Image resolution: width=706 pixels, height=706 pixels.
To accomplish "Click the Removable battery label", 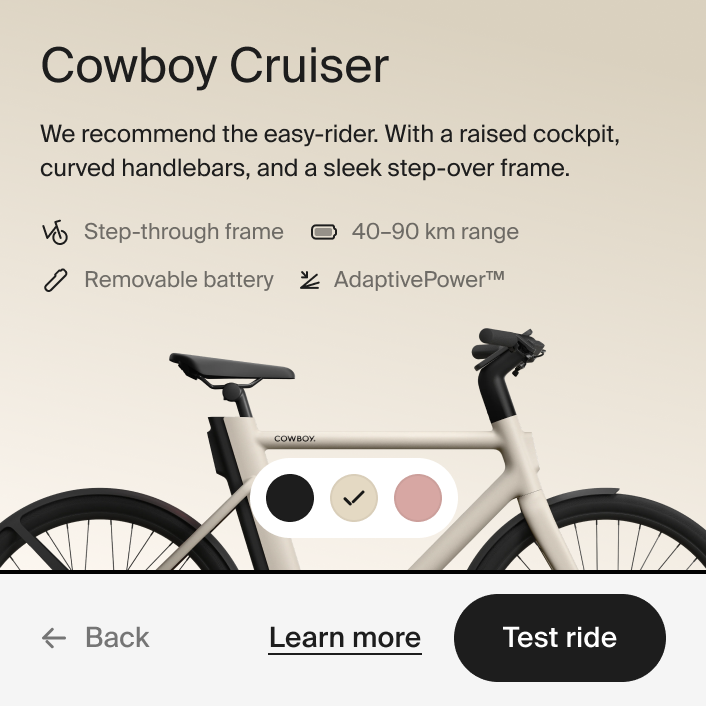I will [x=179, y=280].
